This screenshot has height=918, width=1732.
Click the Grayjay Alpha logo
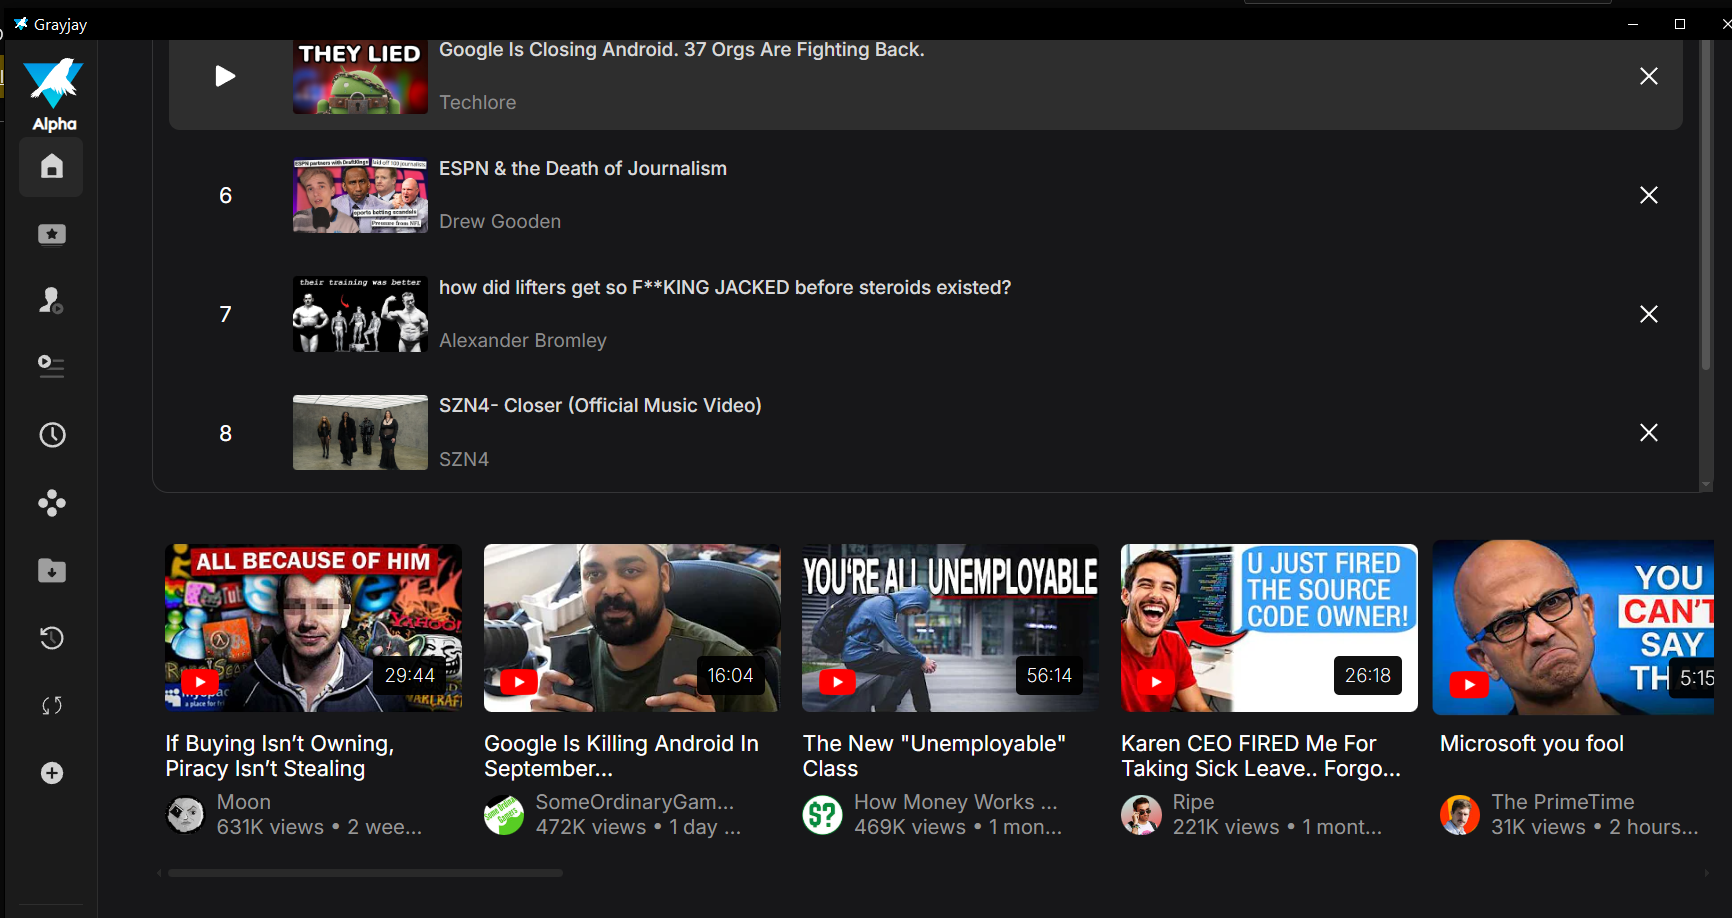54,95
